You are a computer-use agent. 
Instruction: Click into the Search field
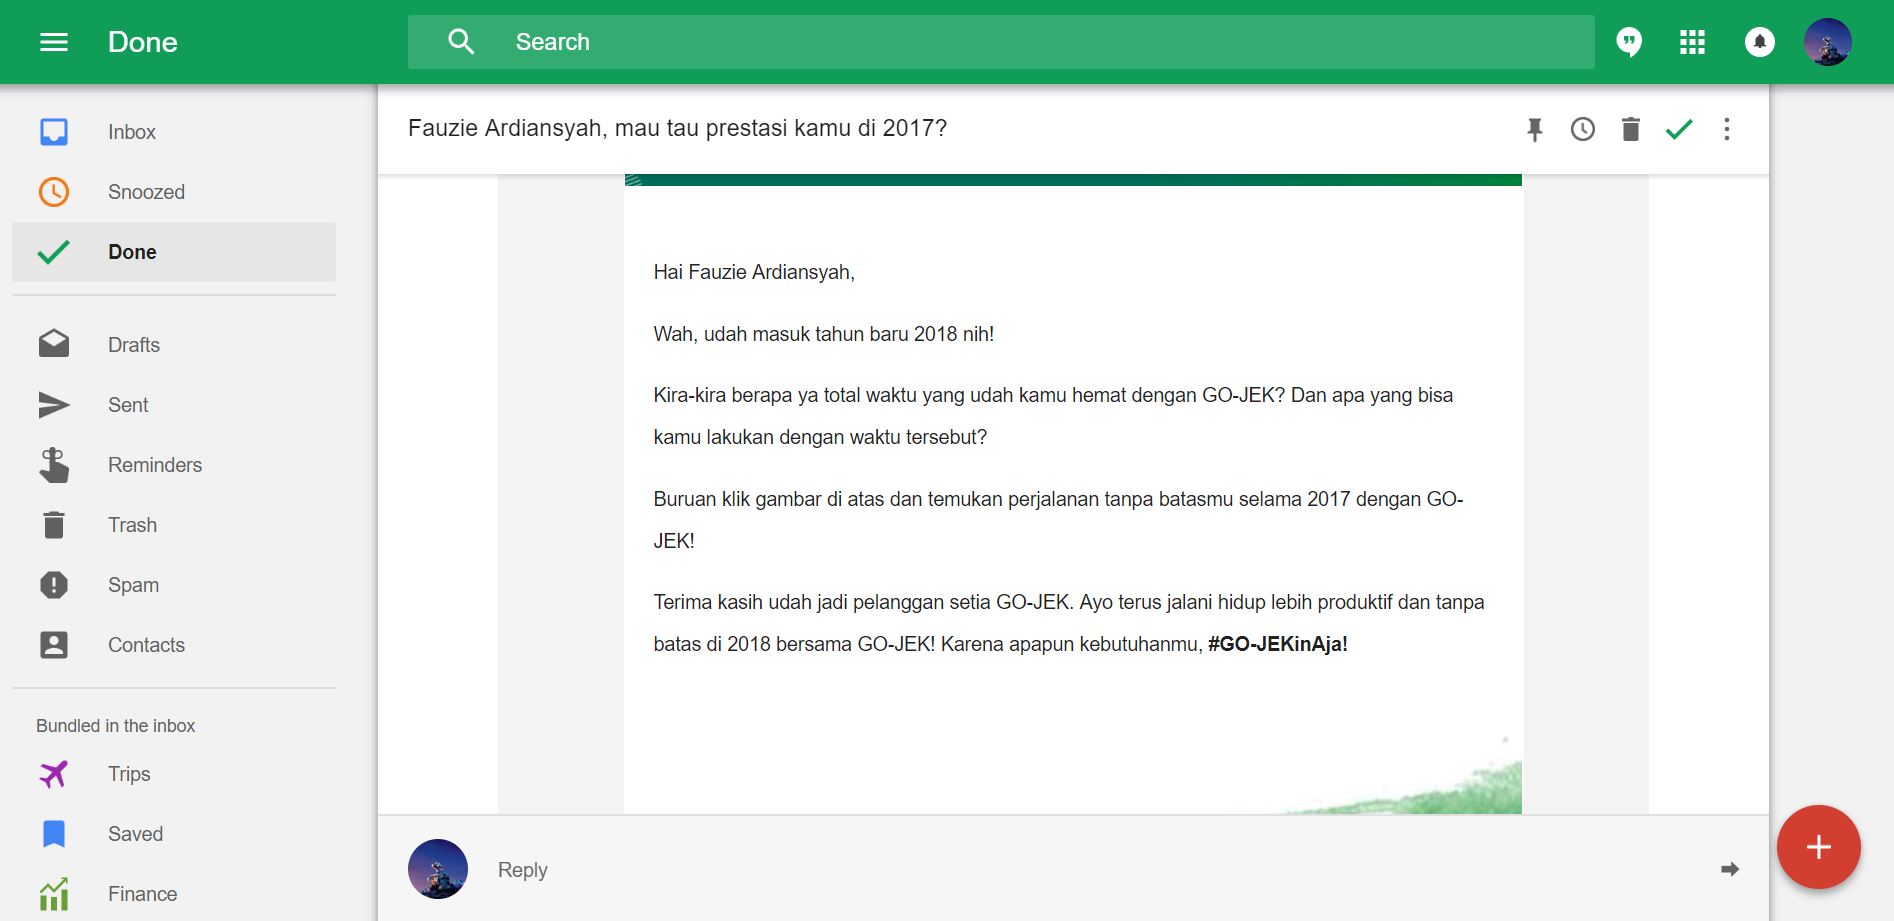tap(1001, 42)
